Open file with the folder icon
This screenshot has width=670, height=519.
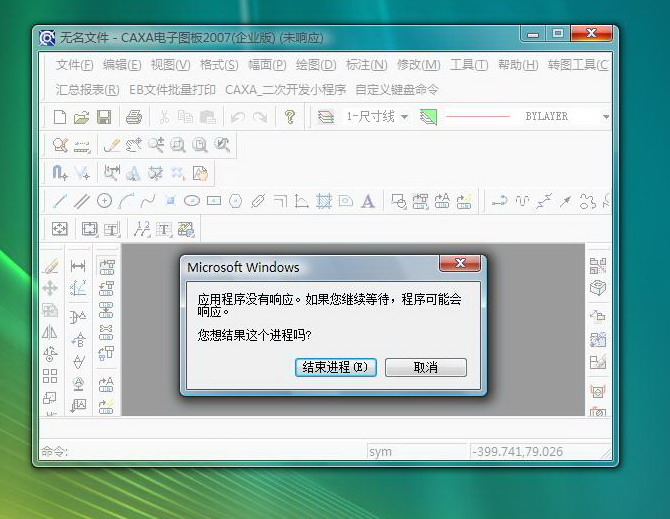coord(81,117)
